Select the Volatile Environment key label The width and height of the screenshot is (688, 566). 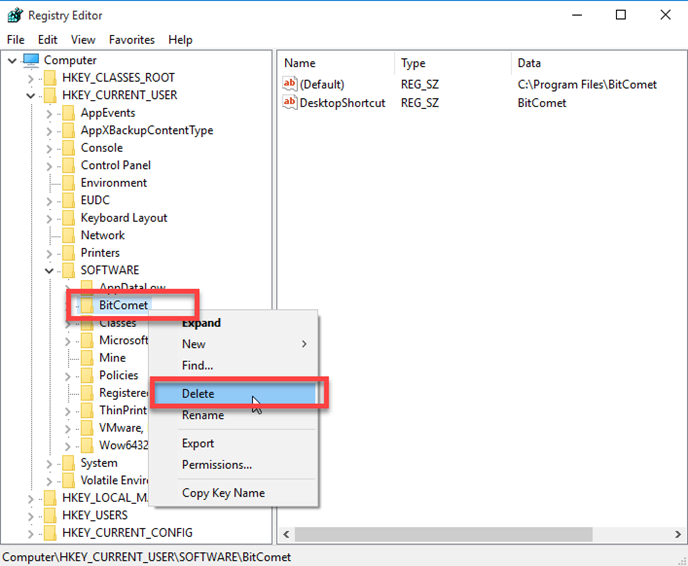click(115, 480)
